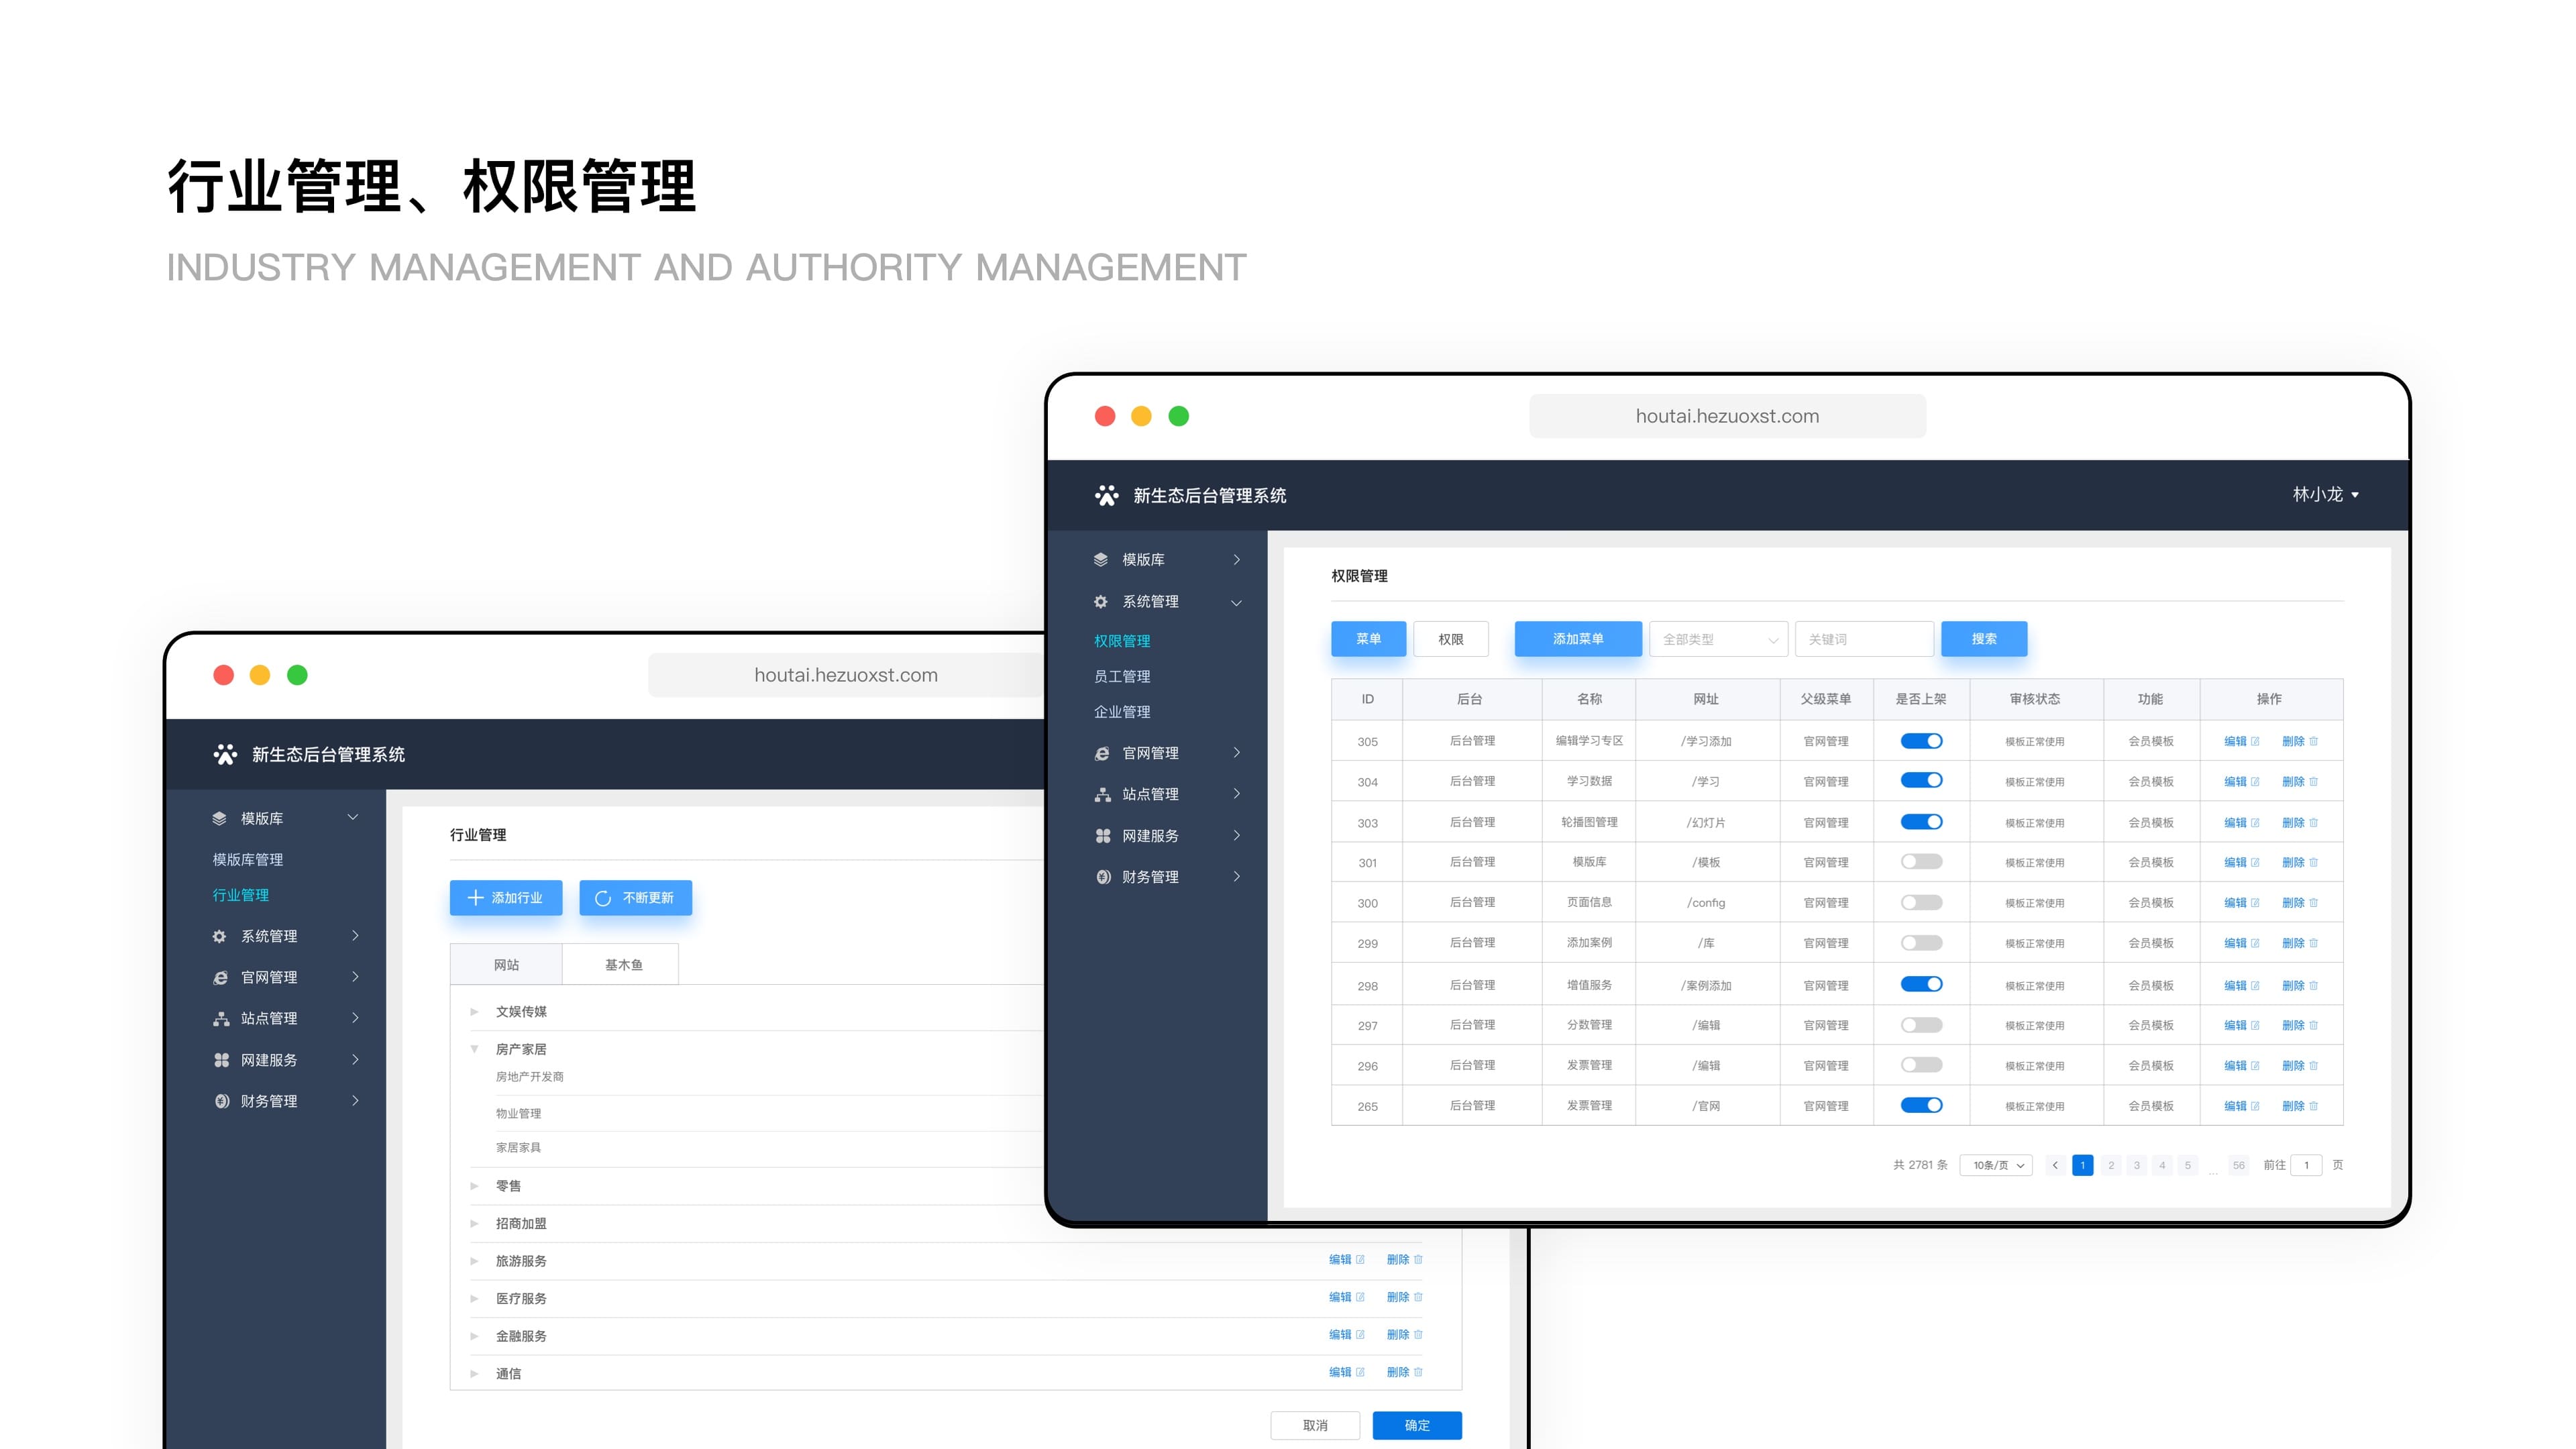The image size is (2576, 1449).
Task: Open the 全部类型 dropdown
Action: tap(1718, 639)
